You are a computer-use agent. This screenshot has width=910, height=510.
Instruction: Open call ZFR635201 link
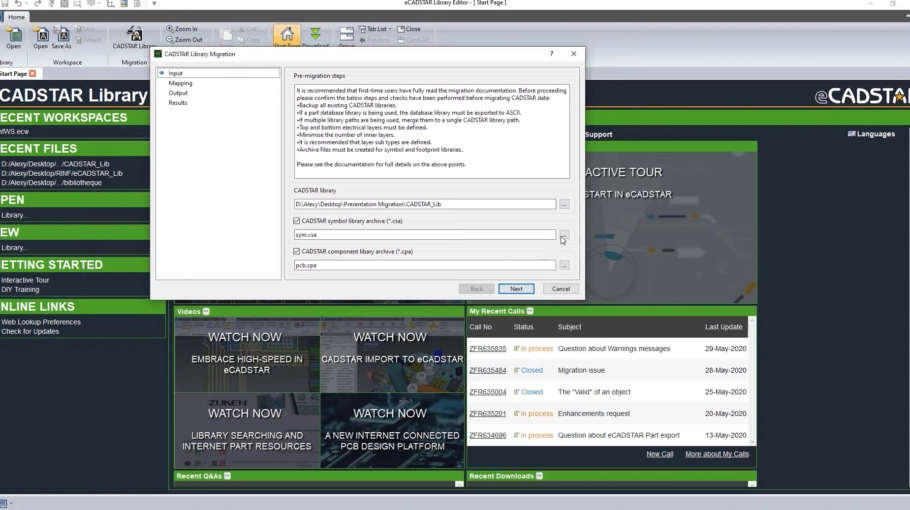coord(488,414)
